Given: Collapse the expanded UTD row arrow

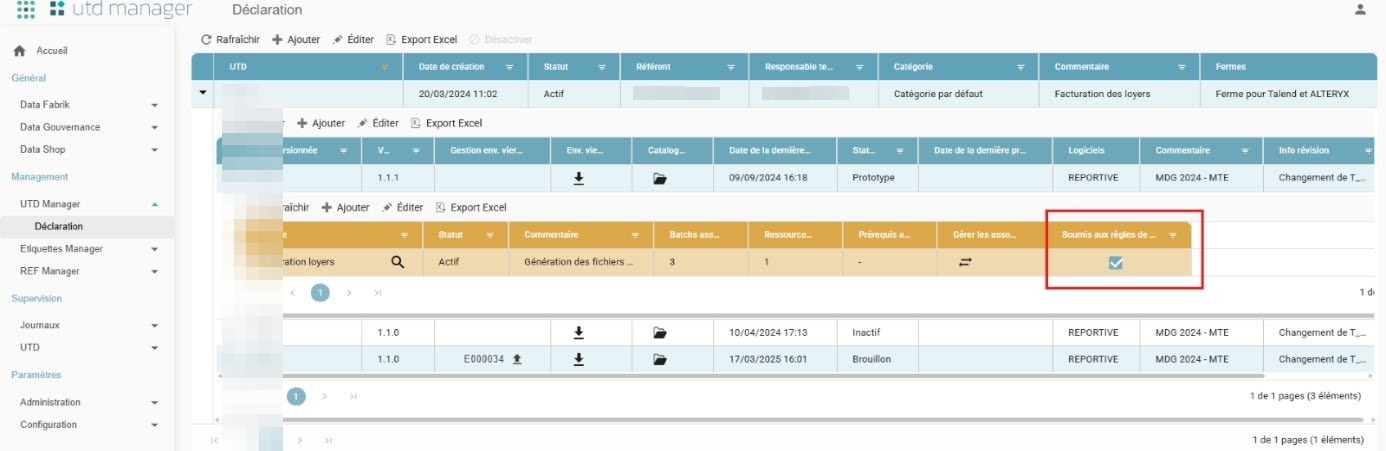Looking at the screenshot, I should [x=203, y=93].
